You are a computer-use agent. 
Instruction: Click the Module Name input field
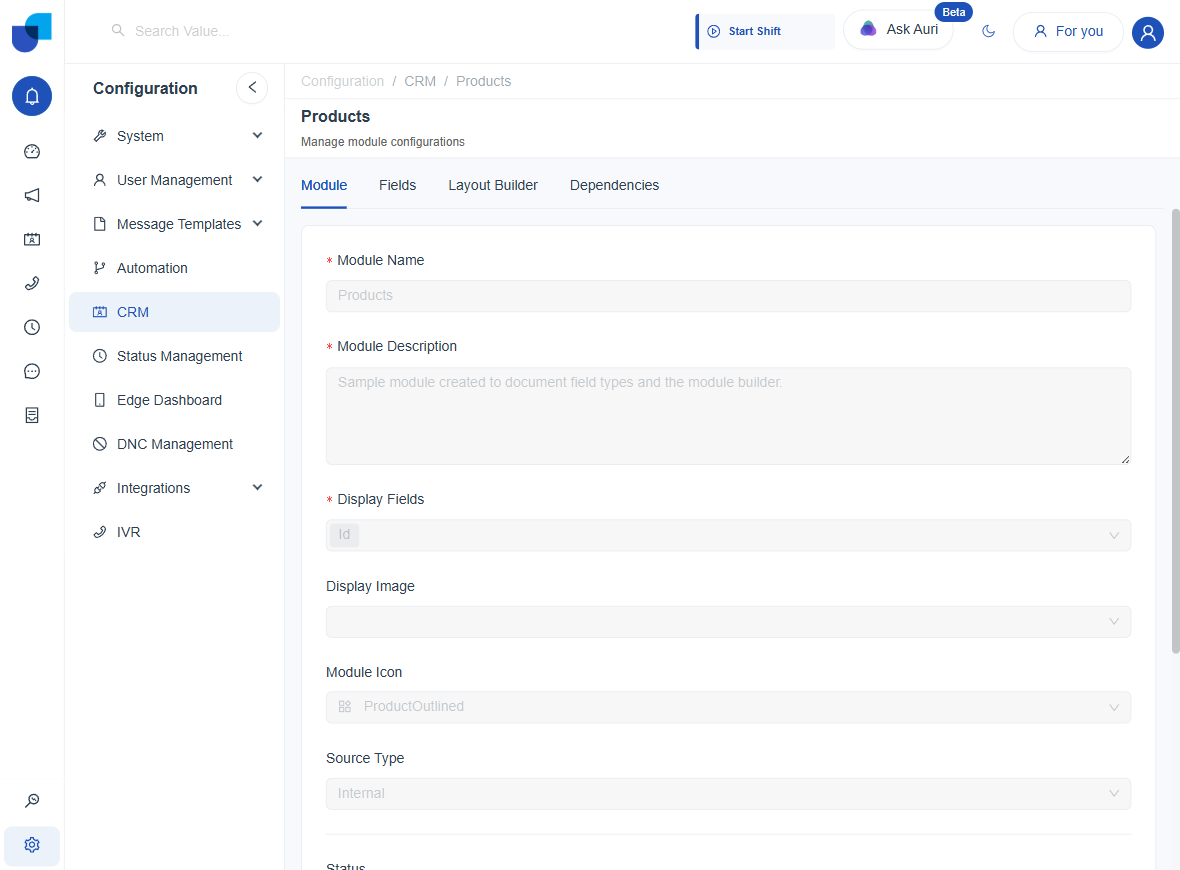728,296
